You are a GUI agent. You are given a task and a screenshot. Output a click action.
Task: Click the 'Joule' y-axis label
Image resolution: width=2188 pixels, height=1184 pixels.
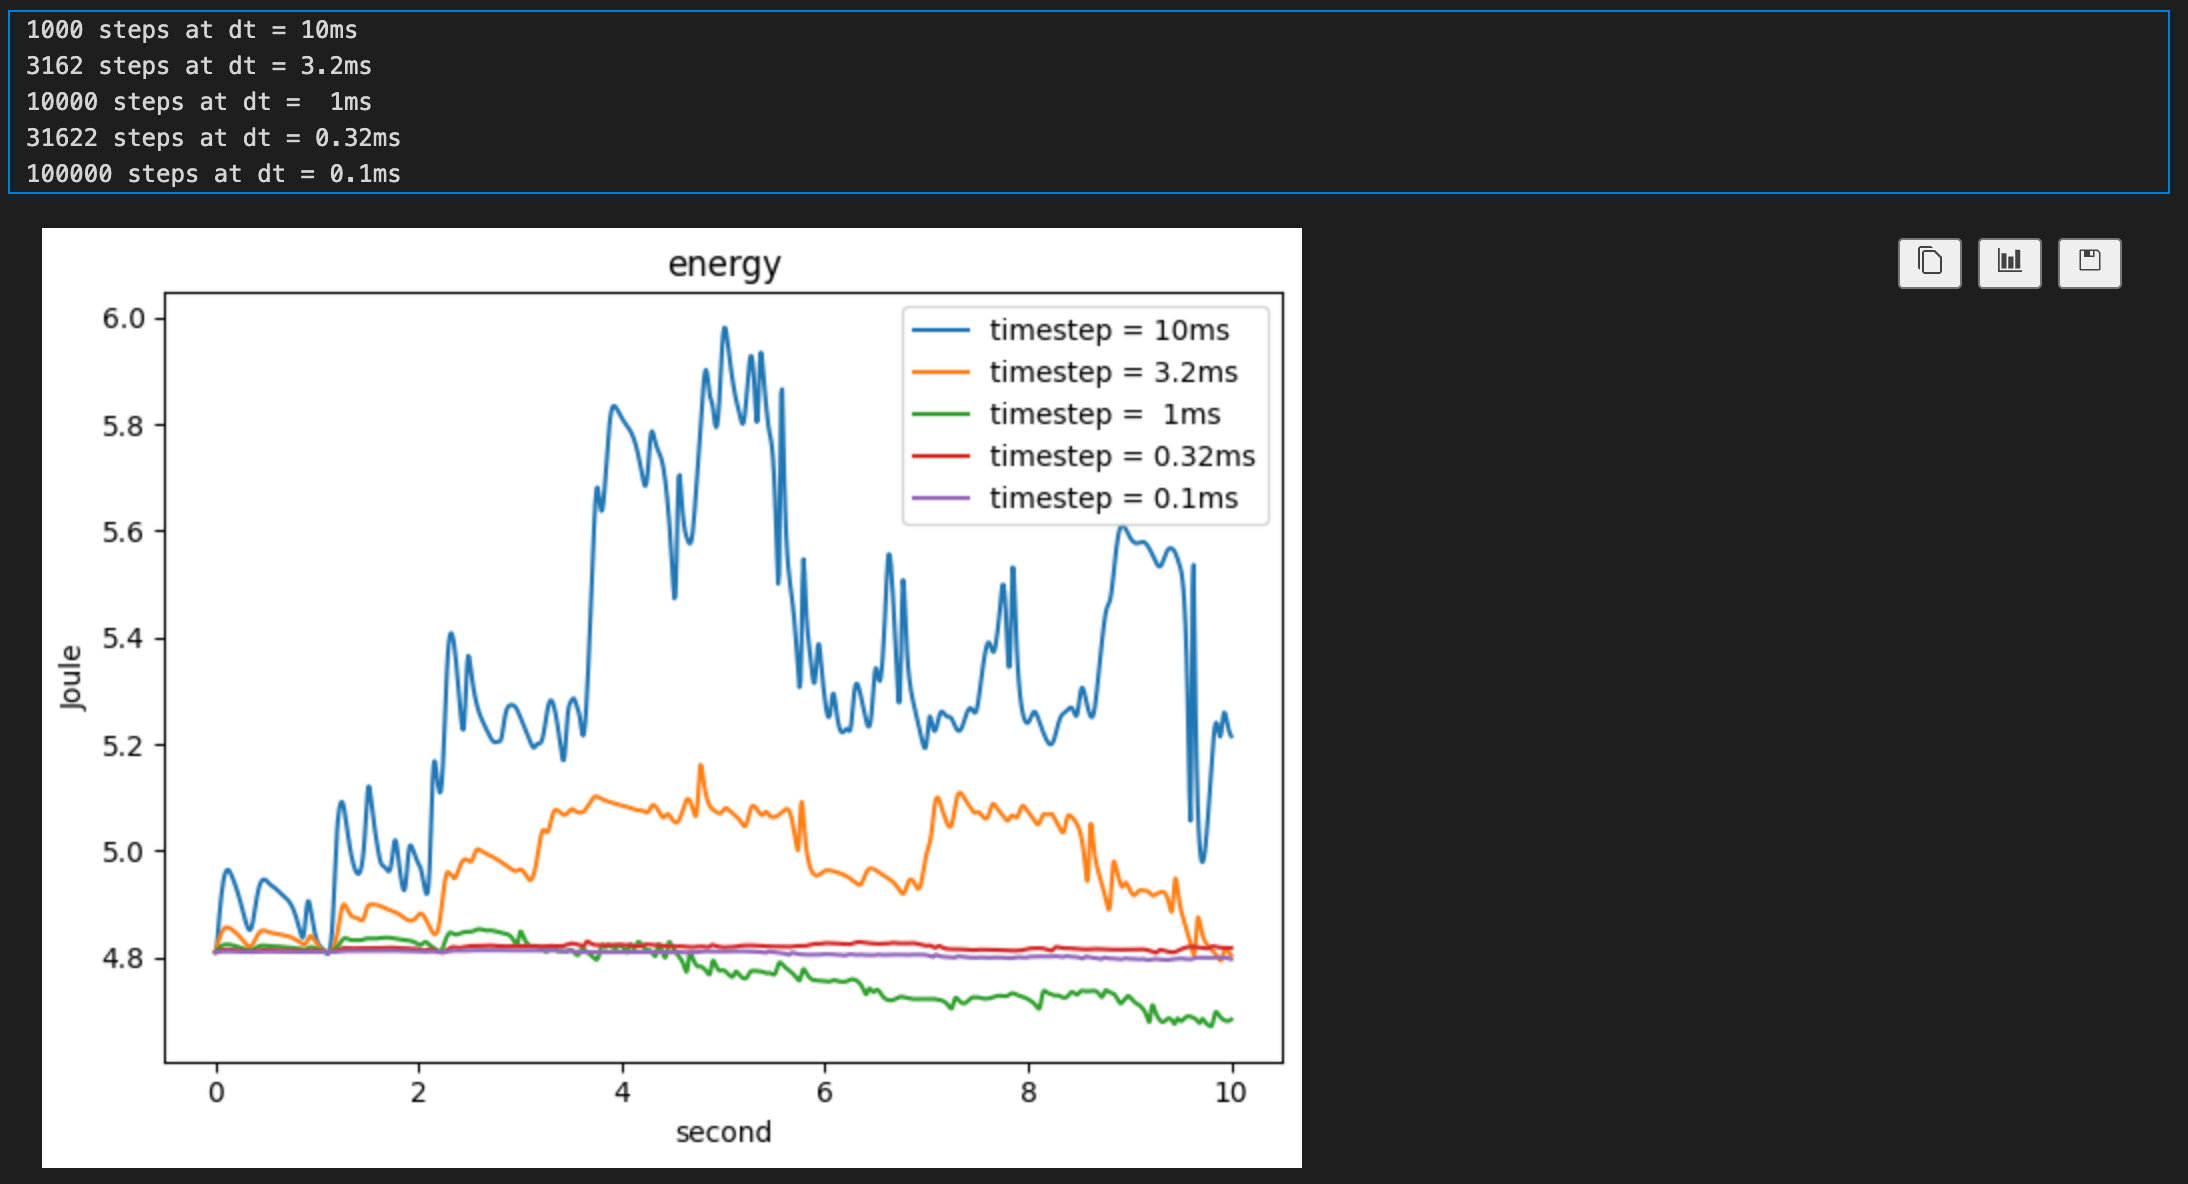pos(71,677)
